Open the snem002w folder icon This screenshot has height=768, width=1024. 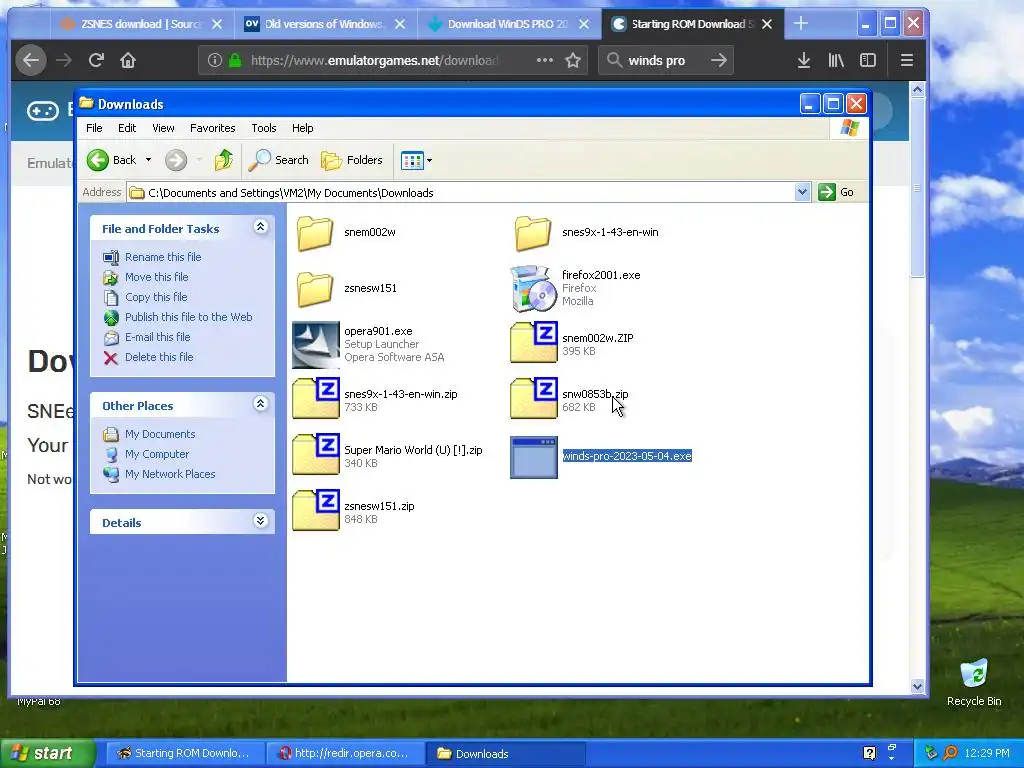[x=315, y=233]
